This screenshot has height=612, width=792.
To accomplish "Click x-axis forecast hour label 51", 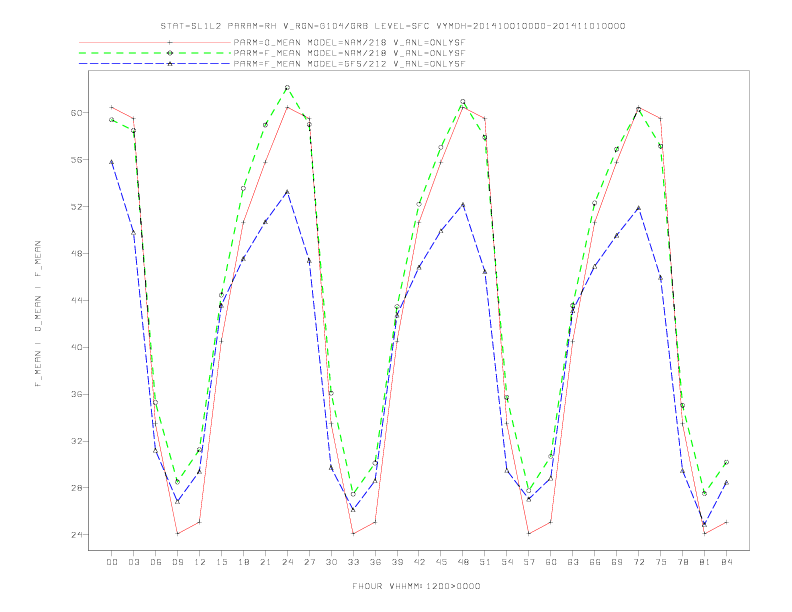I will tap(485, 562).
